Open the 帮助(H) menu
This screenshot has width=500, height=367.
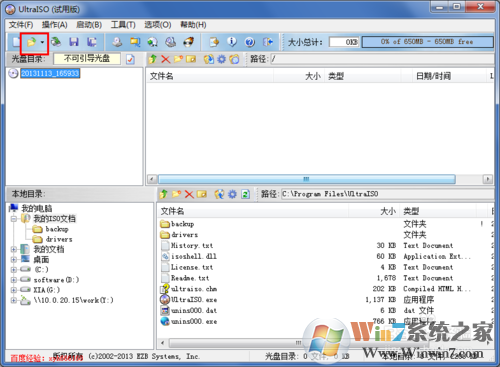tap(193, 25)
